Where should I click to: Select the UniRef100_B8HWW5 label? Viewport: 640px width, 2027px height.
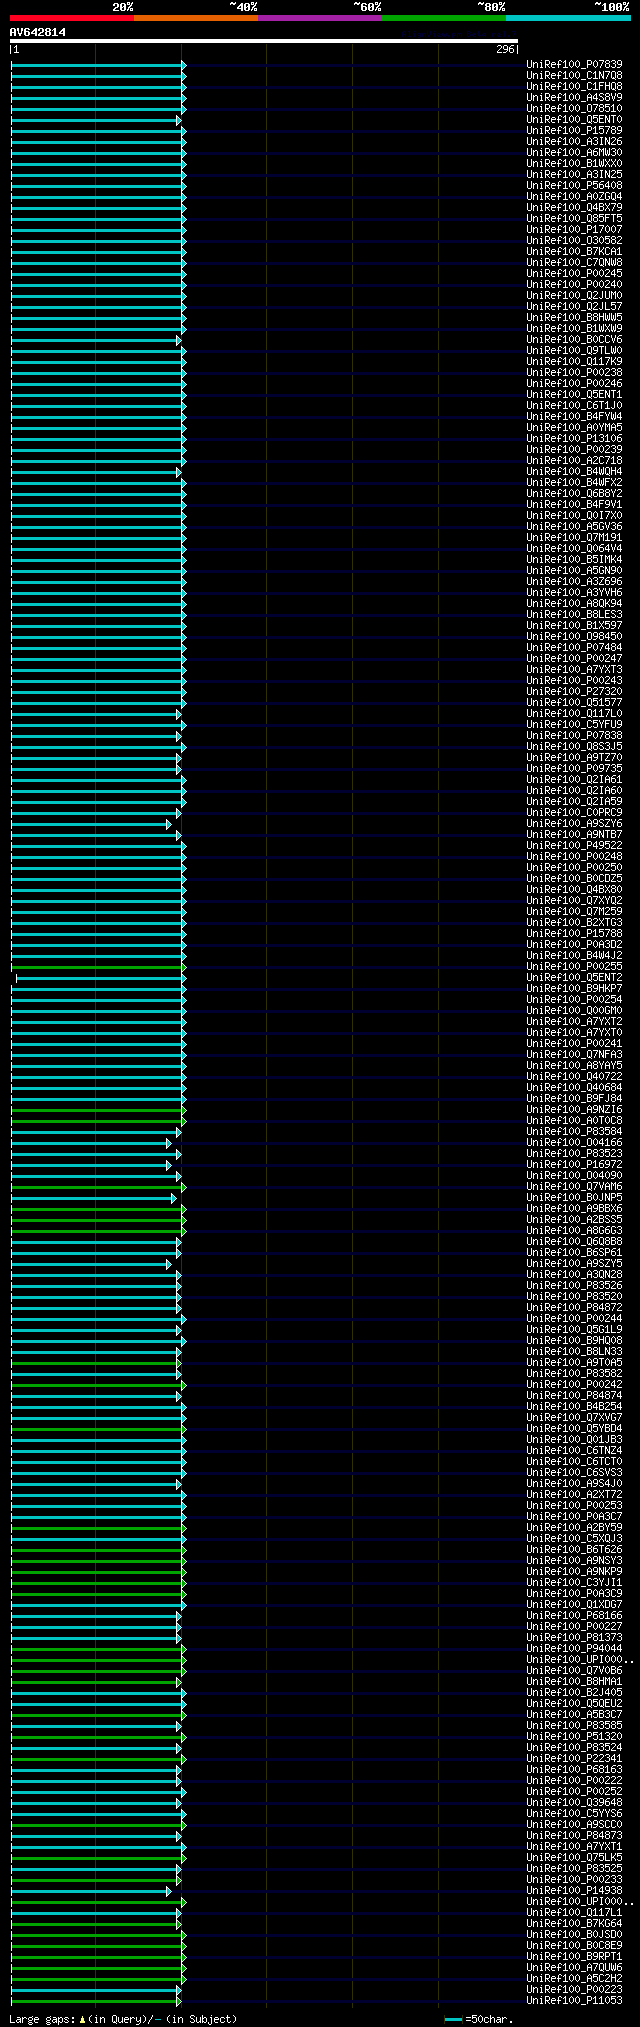click(574, 317)
